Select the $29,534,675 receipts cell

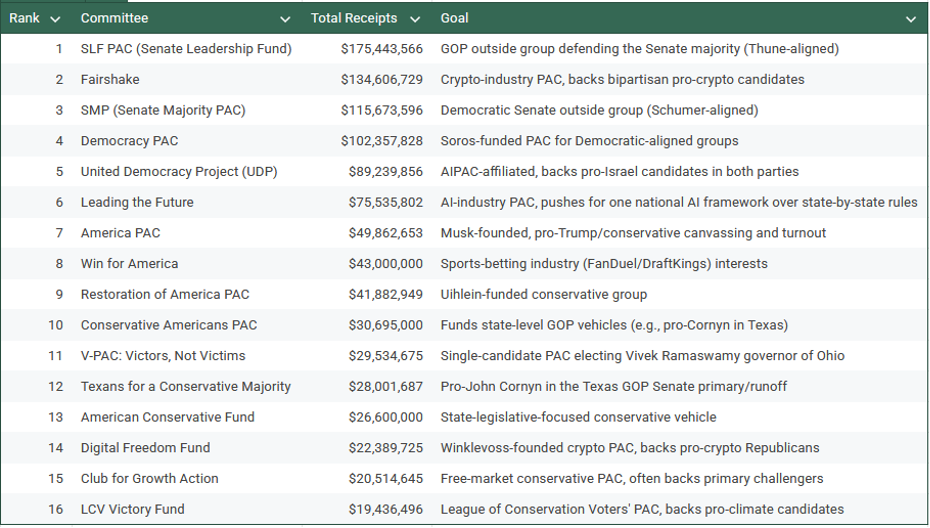368,356
